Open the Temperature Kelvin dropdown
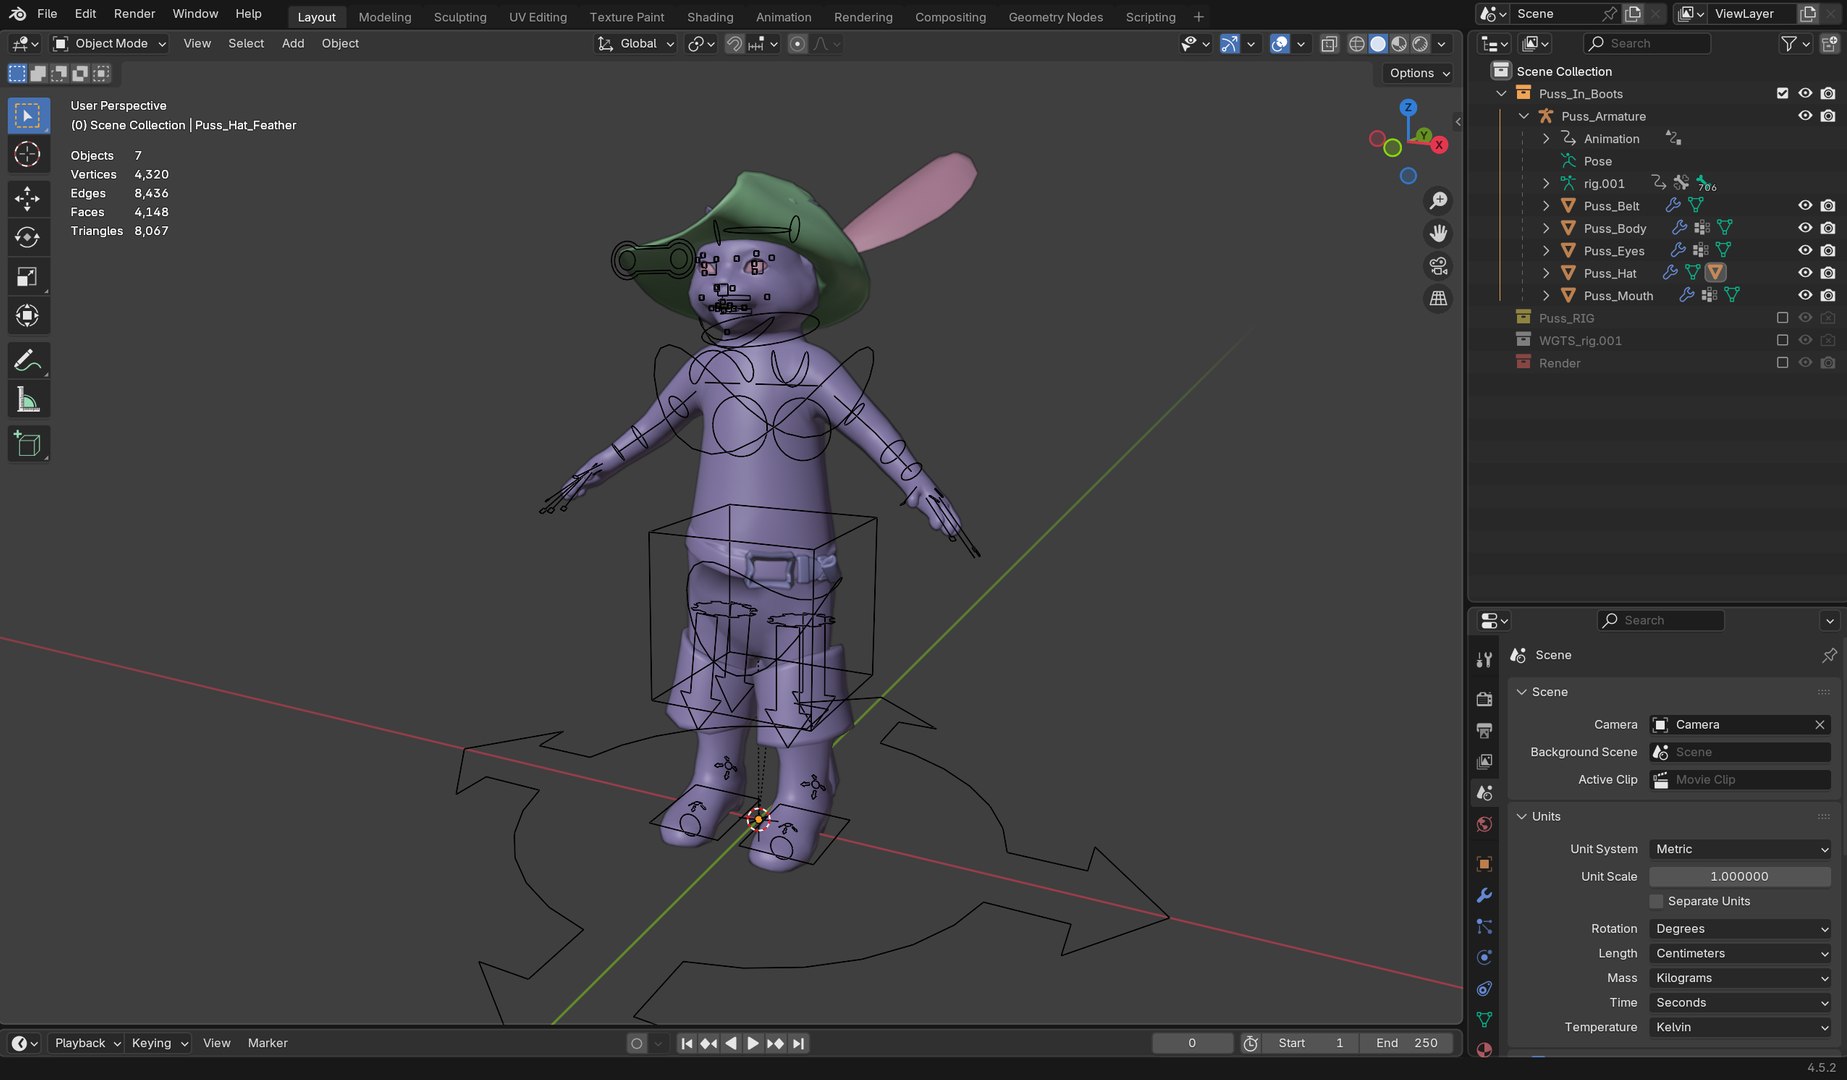 pos(1740,1027)
